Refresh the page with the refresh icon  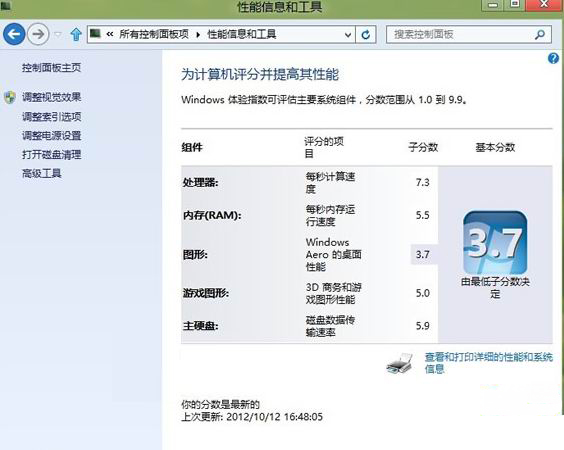click(366, 35)
